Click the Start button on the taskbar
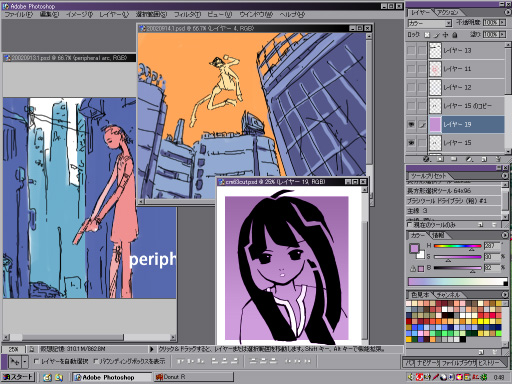 18,377
